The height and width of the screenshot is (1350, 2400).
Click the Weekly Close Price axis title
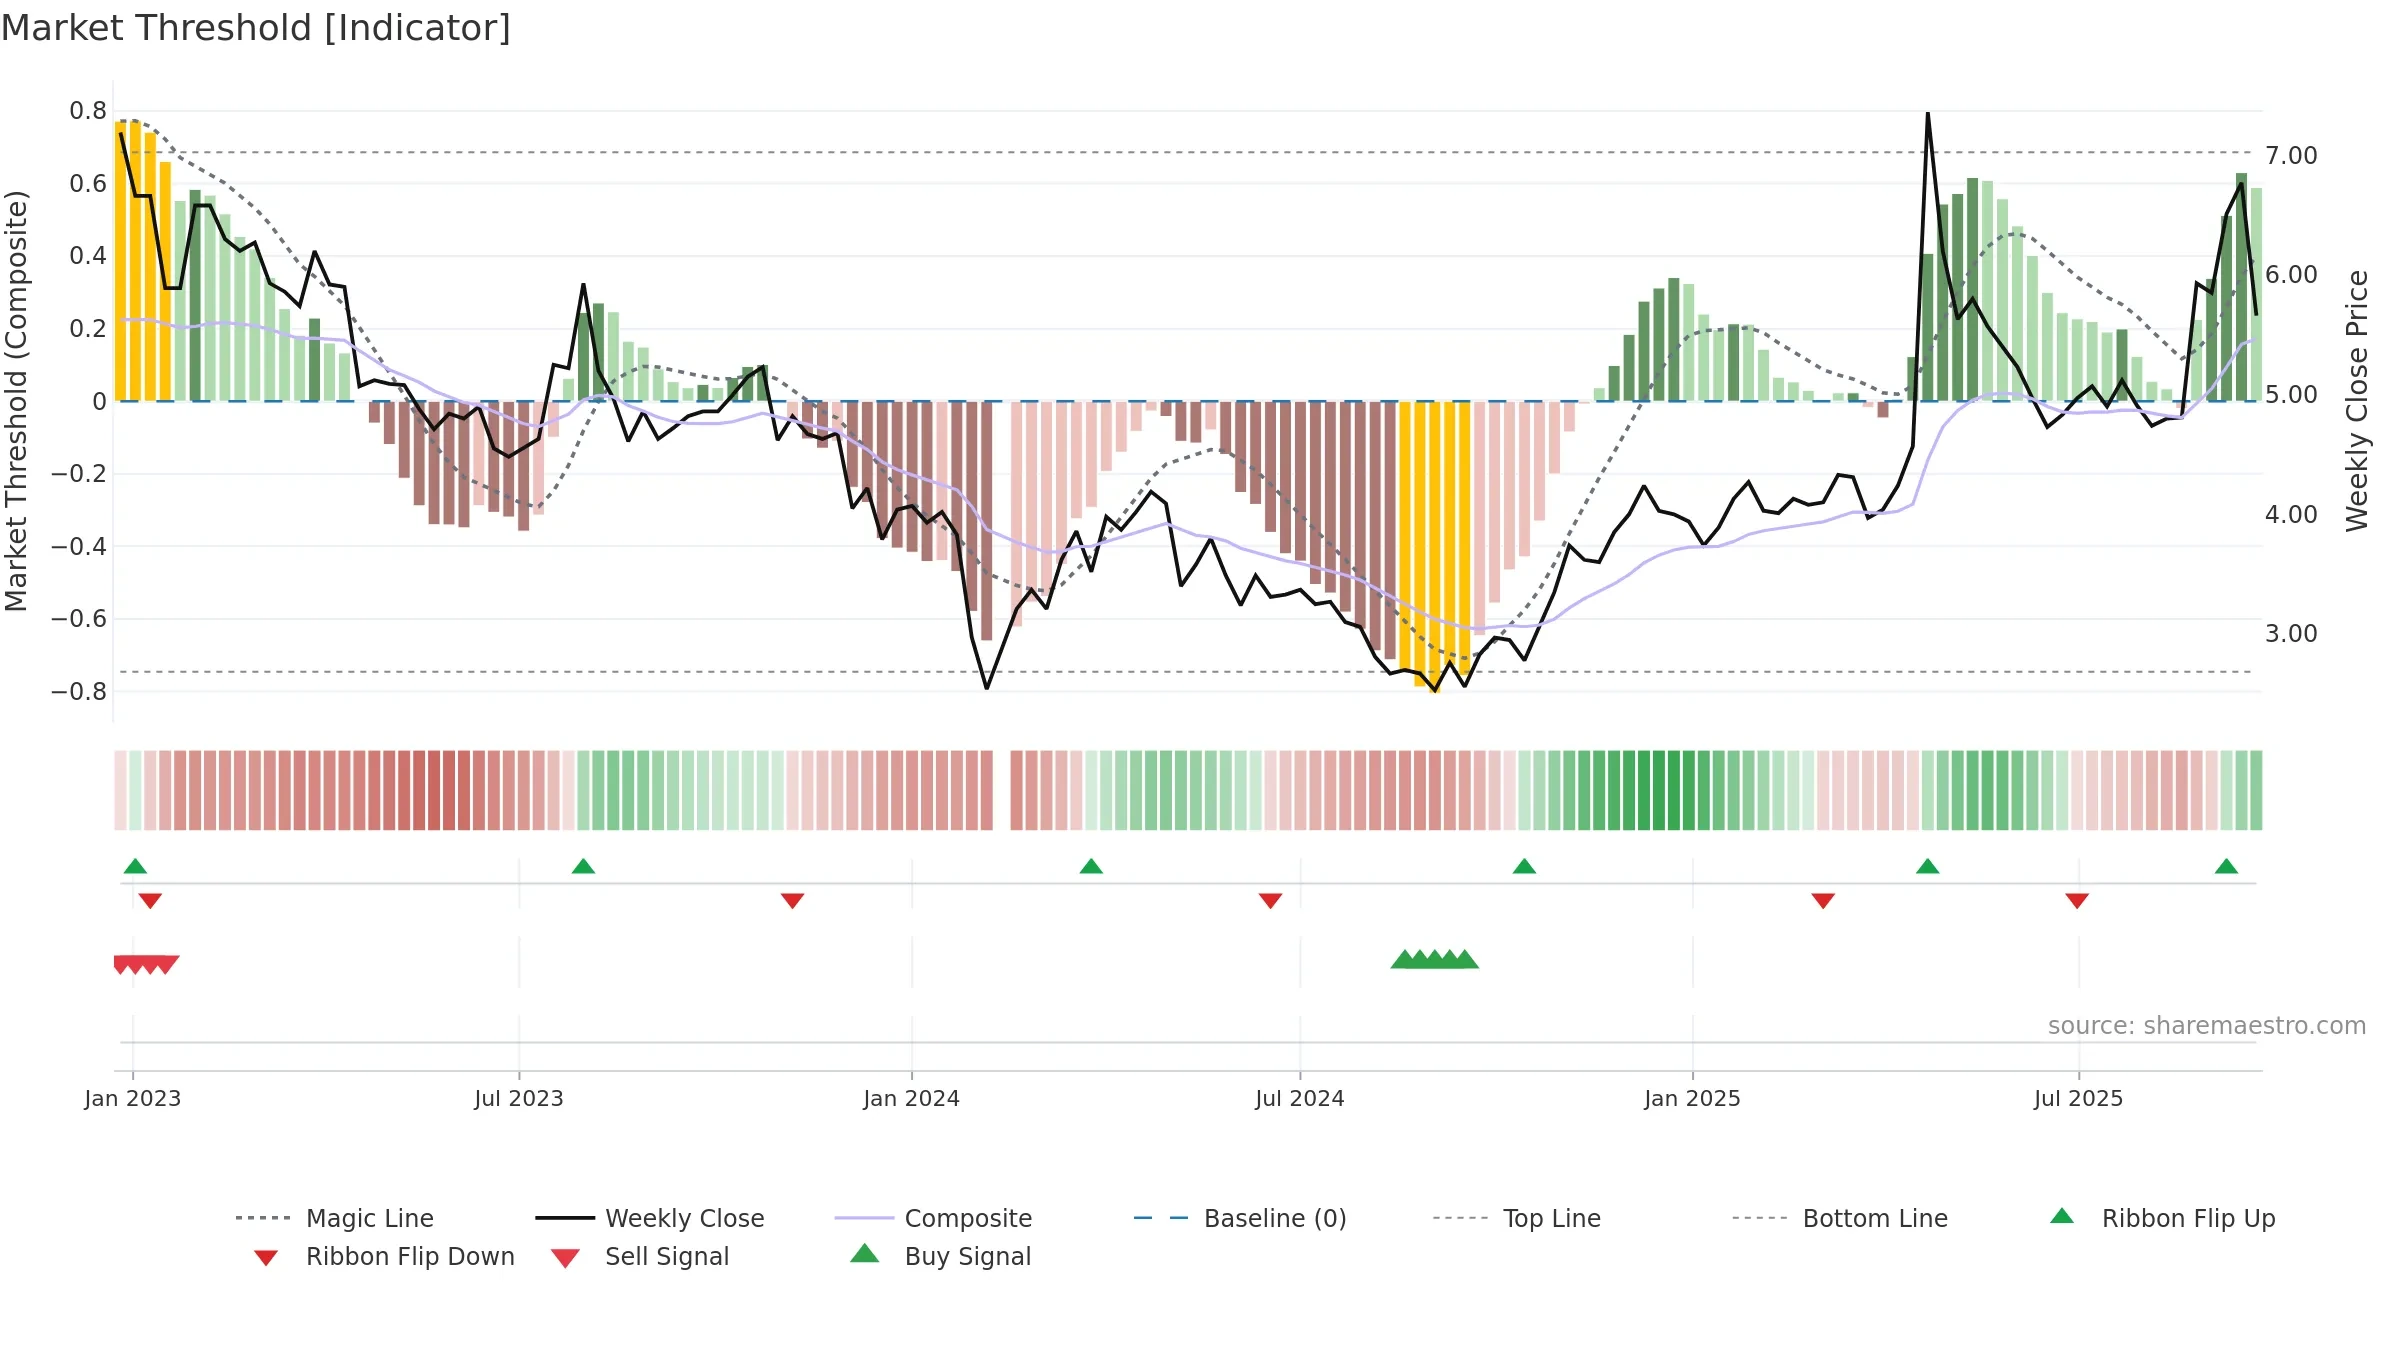click(x=2357, y=400)
